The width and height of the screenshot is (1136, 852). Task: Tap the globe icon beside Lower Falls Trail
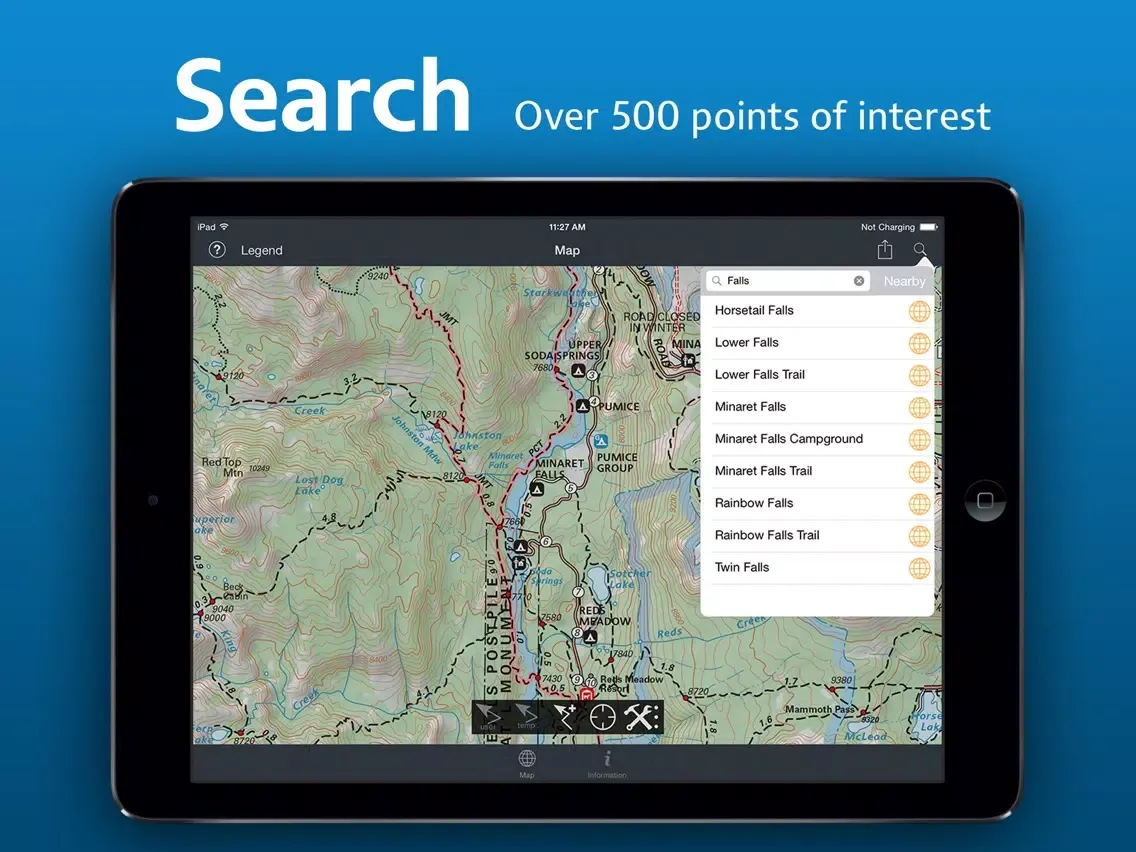tap(919, 375)
